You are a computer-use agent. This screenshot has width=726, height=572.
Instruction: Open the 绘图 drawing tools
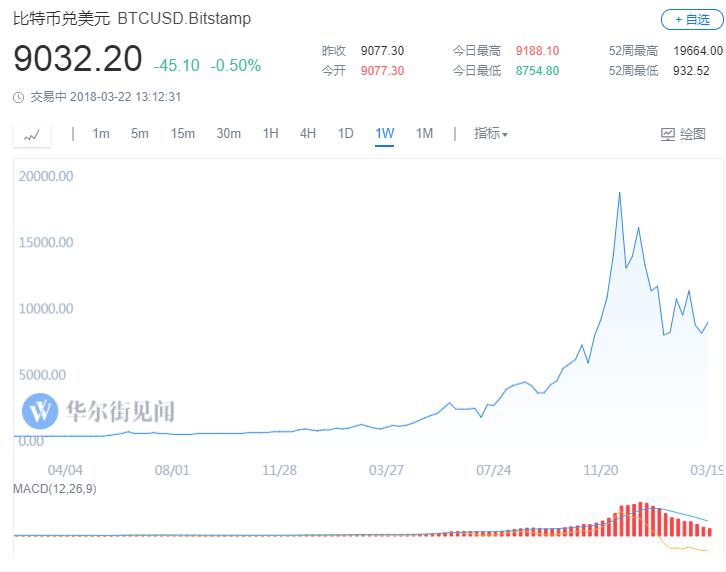684,134
